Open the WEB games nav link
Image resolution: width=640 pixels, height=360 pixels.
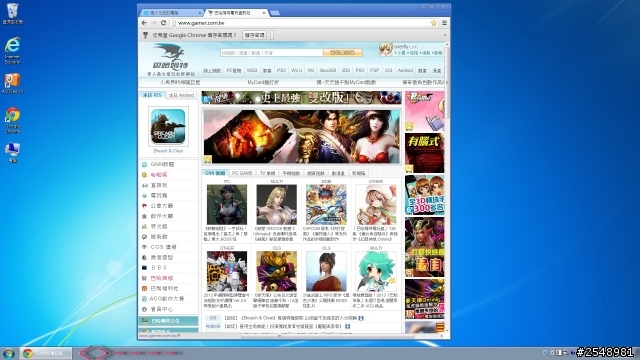click(252, 71)
